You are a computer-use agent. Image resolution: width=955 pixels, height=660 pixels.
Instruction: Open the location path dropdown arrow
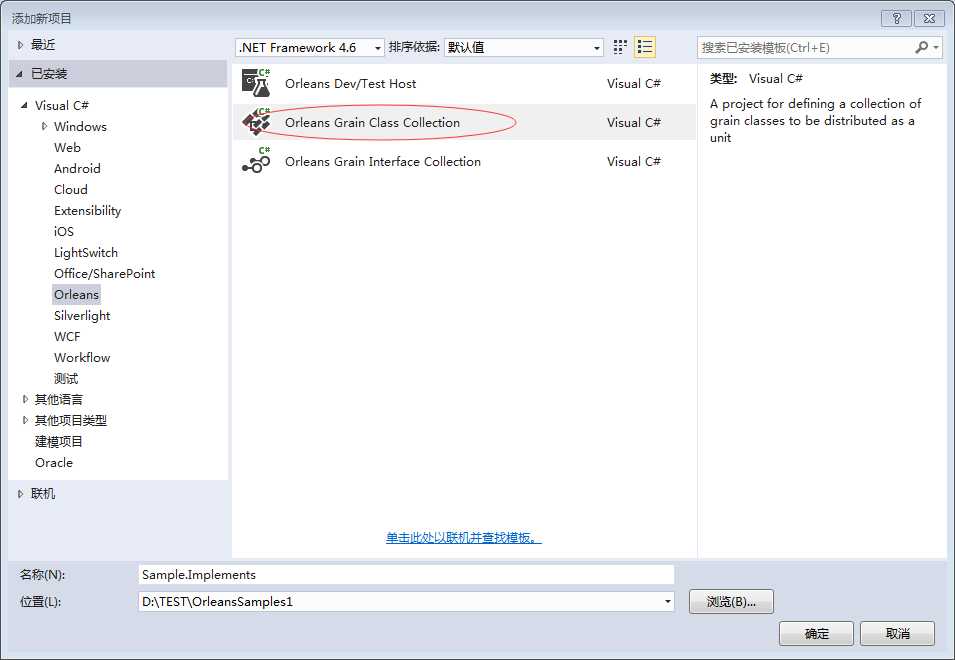point(668,602)
